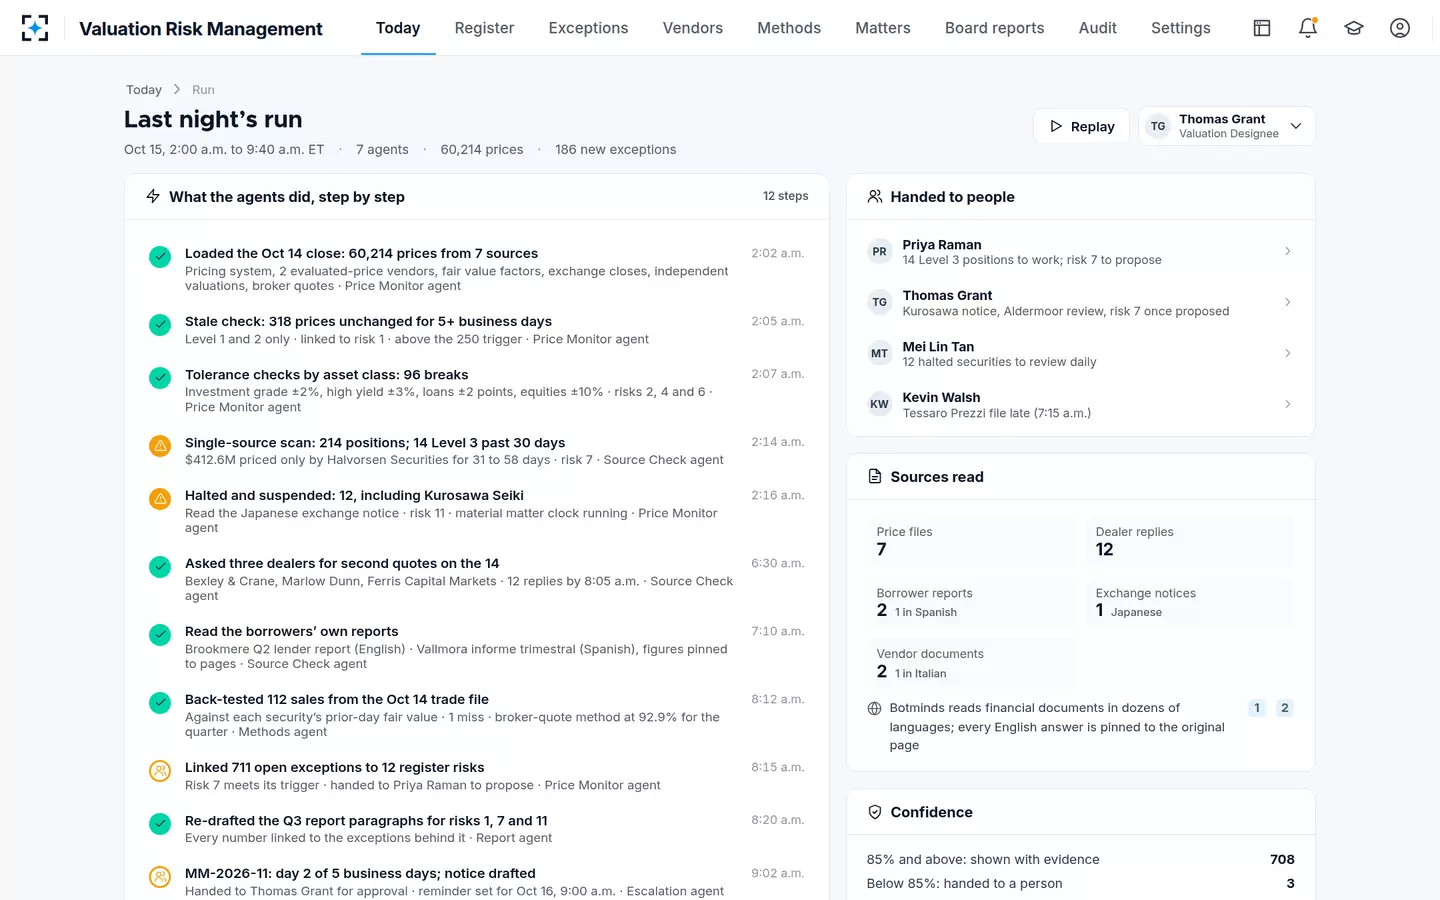Viewport: 1440px width, 900px height.
Task: Click the document icon beside Sources read
Action: pyautogui.click(x=875, y=477)
